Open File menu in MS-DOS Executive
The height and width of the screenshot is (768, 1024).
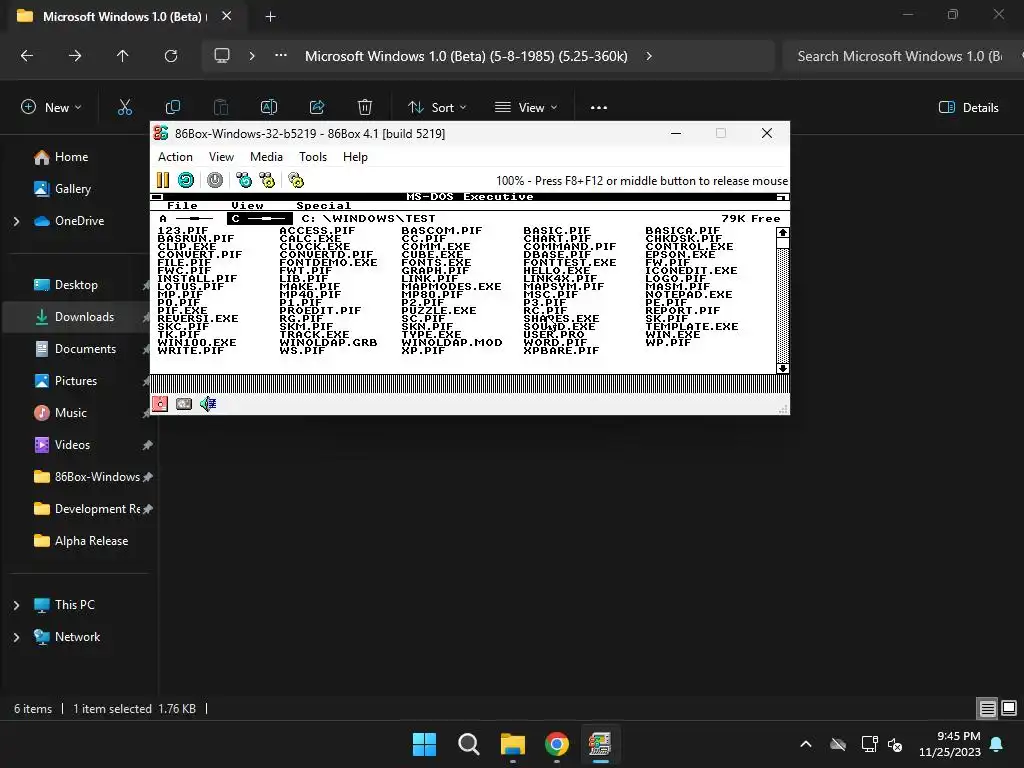pos(182,206)
